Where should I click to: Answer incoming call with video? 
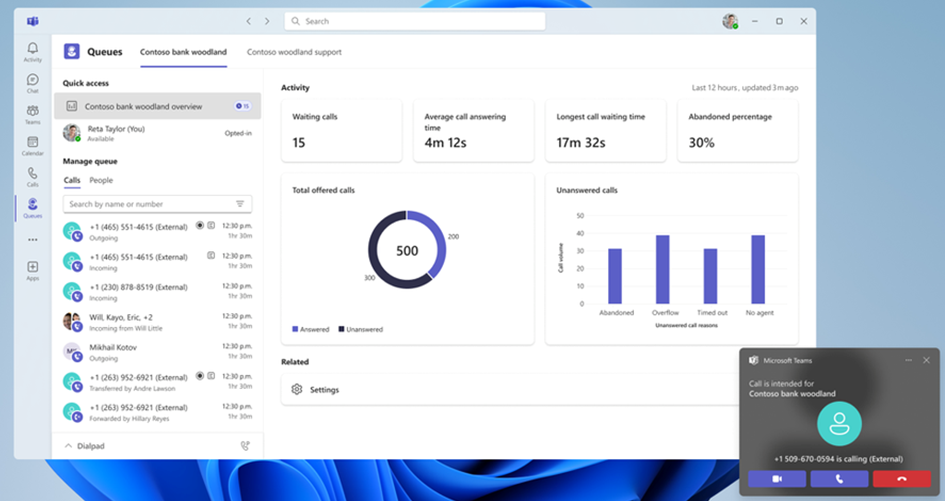click(x=776, y=479)
